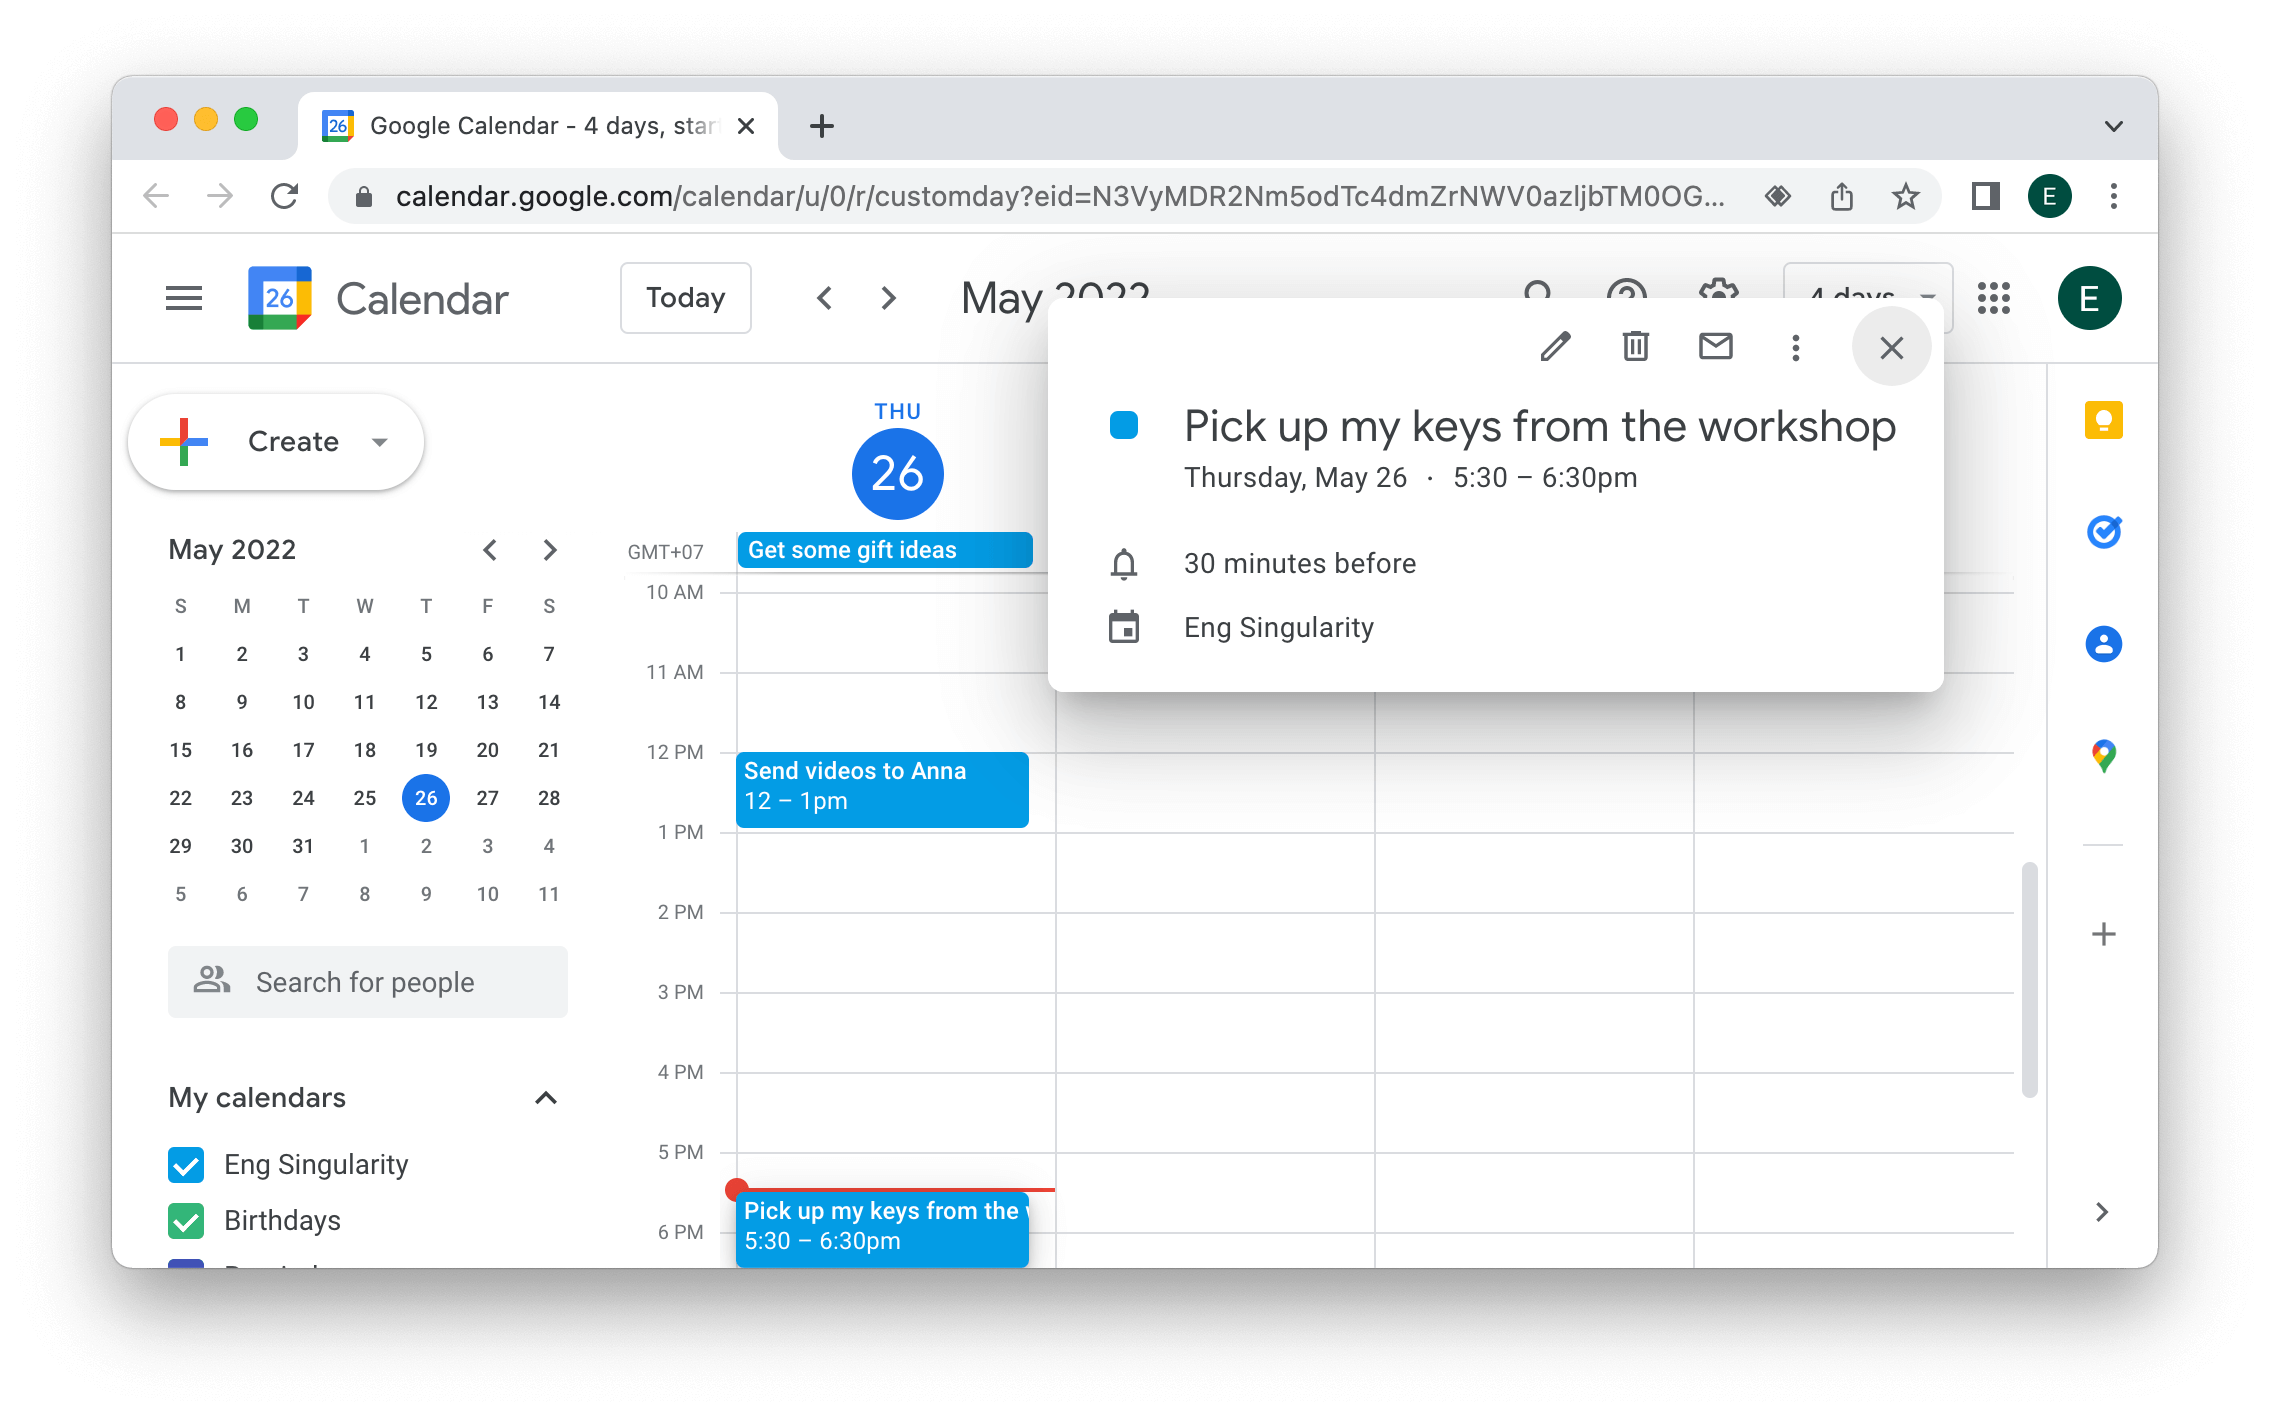The image size is (2270, 1416).
Task: Select Thursday 26 day header
Action: [x=897, y=473]
